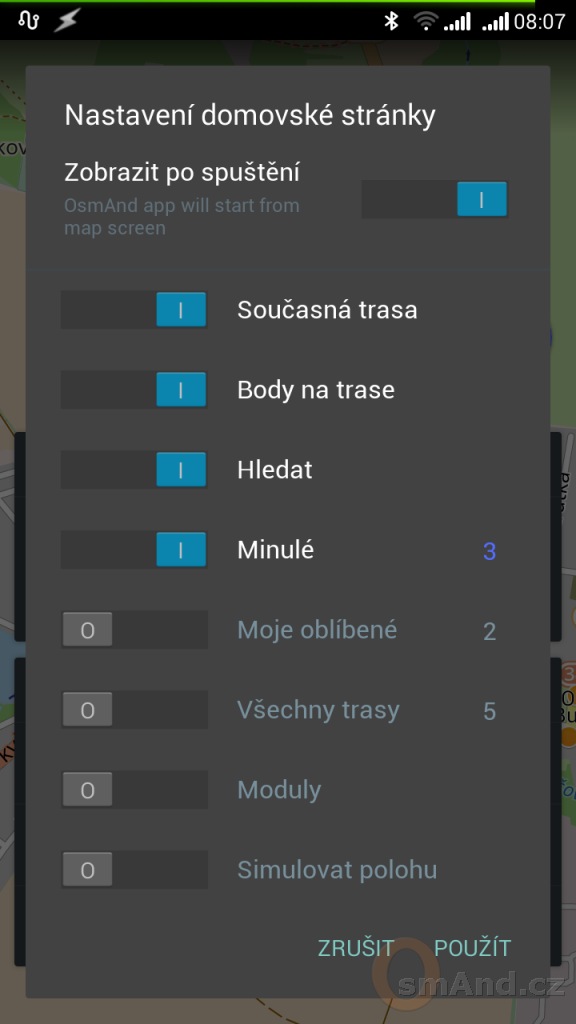Viewport: 576px width, 1024px height.
Task: Change the Minulé row count number 3
Action: tap(489, 552)
